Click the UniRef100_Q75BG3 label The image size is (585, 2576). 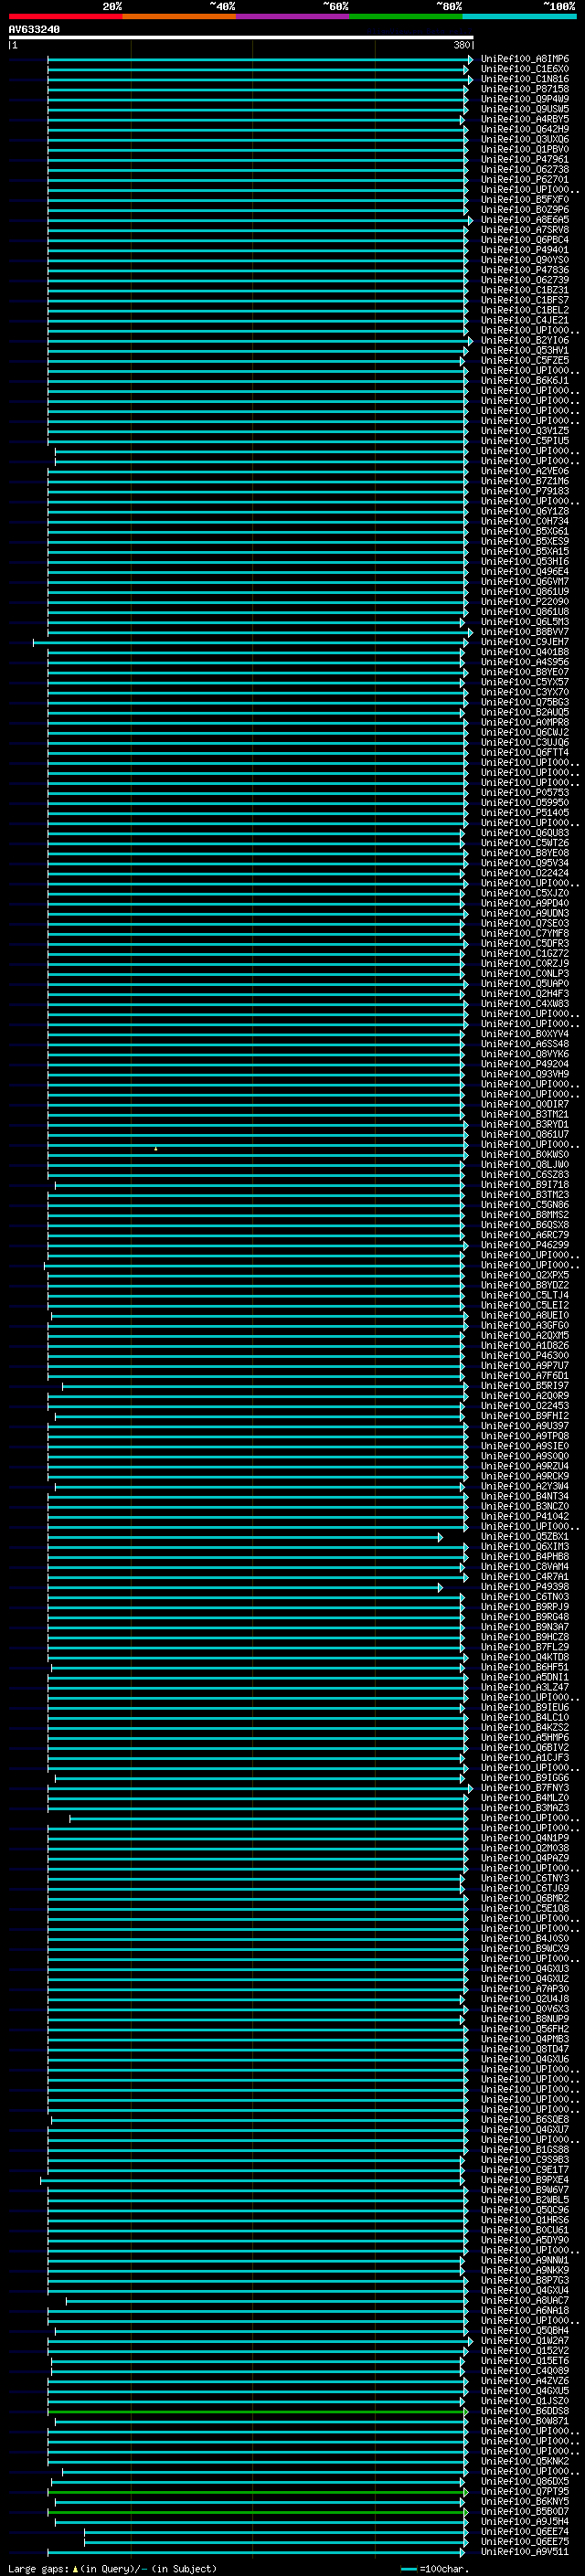coord(524,702)
